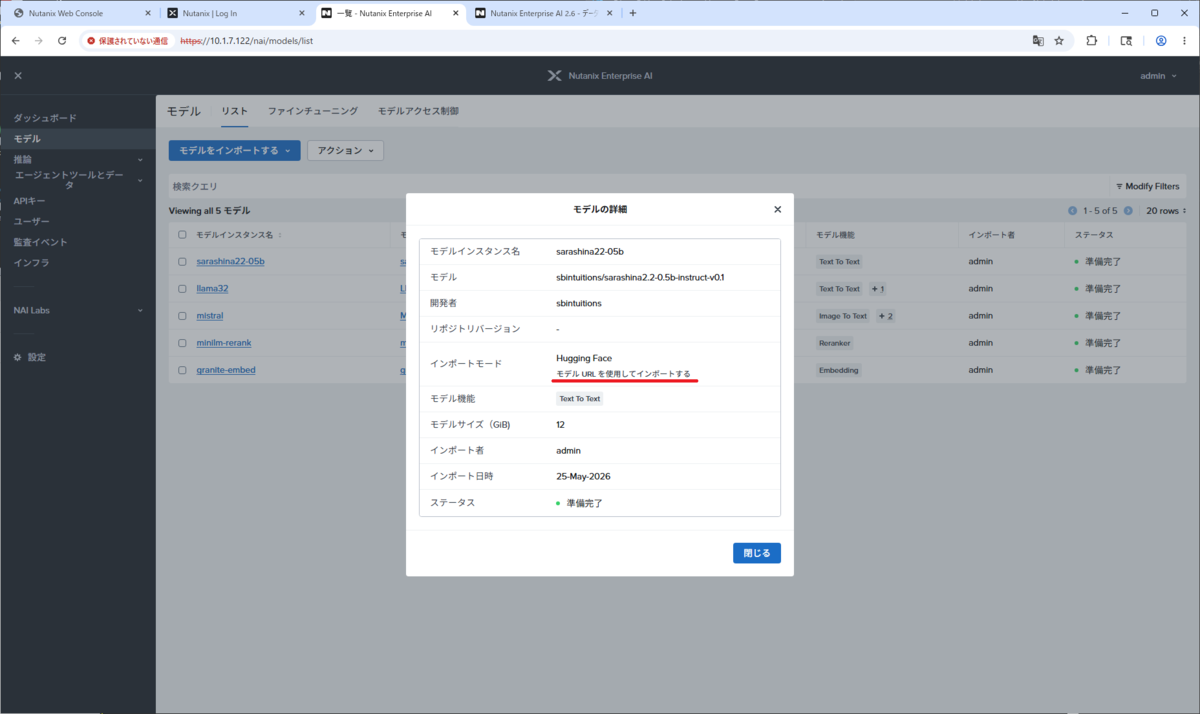Open the granite-embed model link
This screenshot has height=714, width=1200.
[226, 370]
